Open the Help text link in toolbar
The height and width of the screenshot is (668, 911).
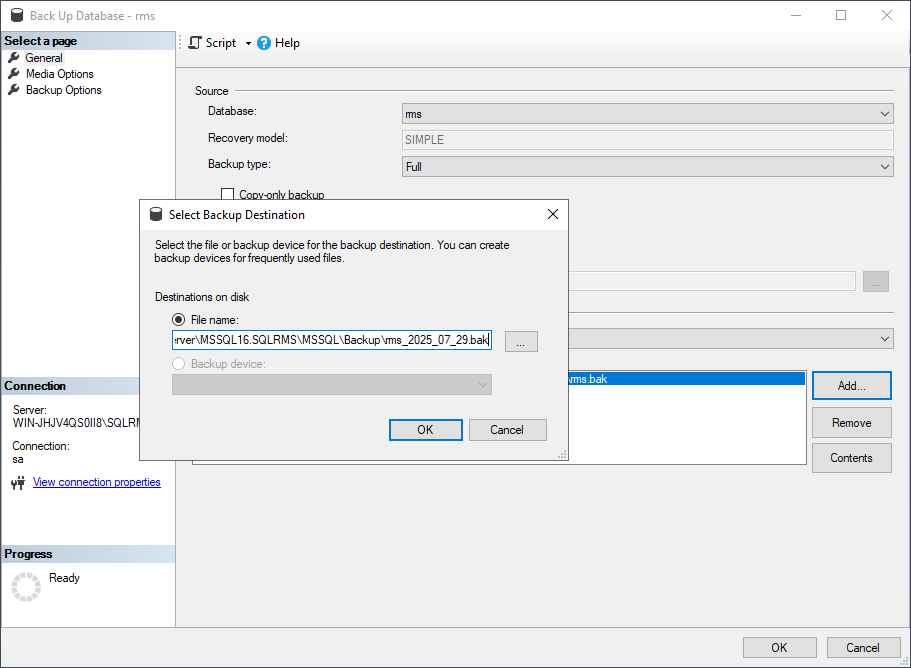pos(287,43)
